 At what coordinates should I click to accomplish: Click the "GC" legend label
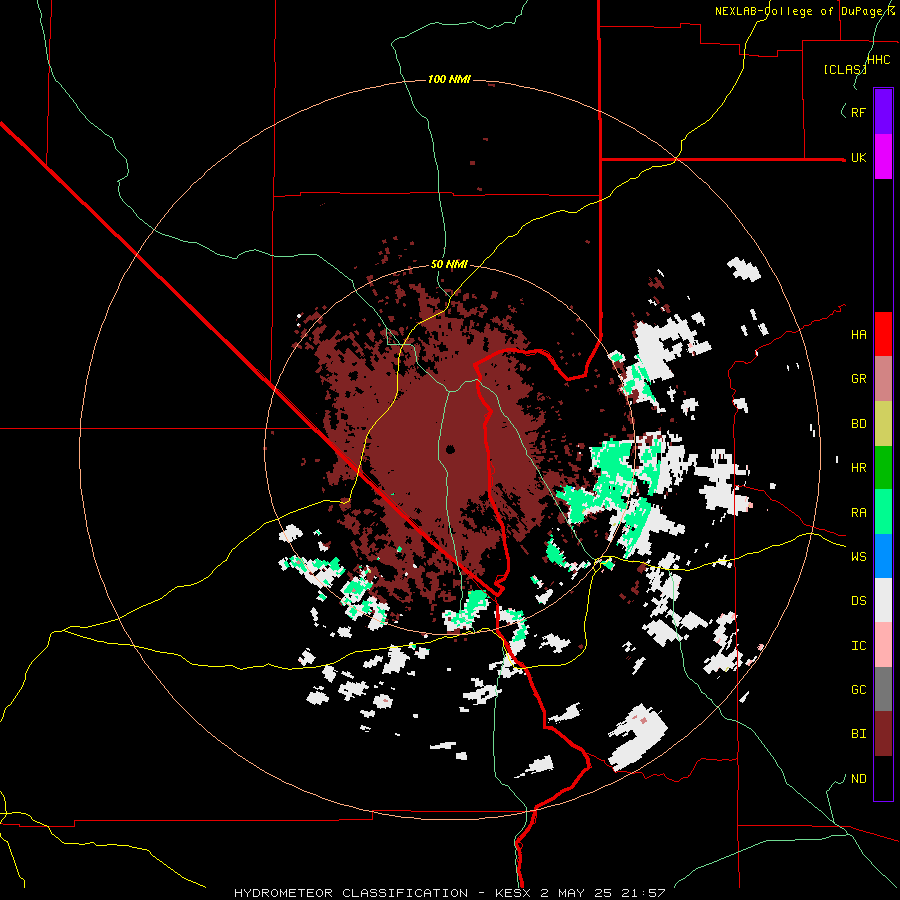[858, 690]
